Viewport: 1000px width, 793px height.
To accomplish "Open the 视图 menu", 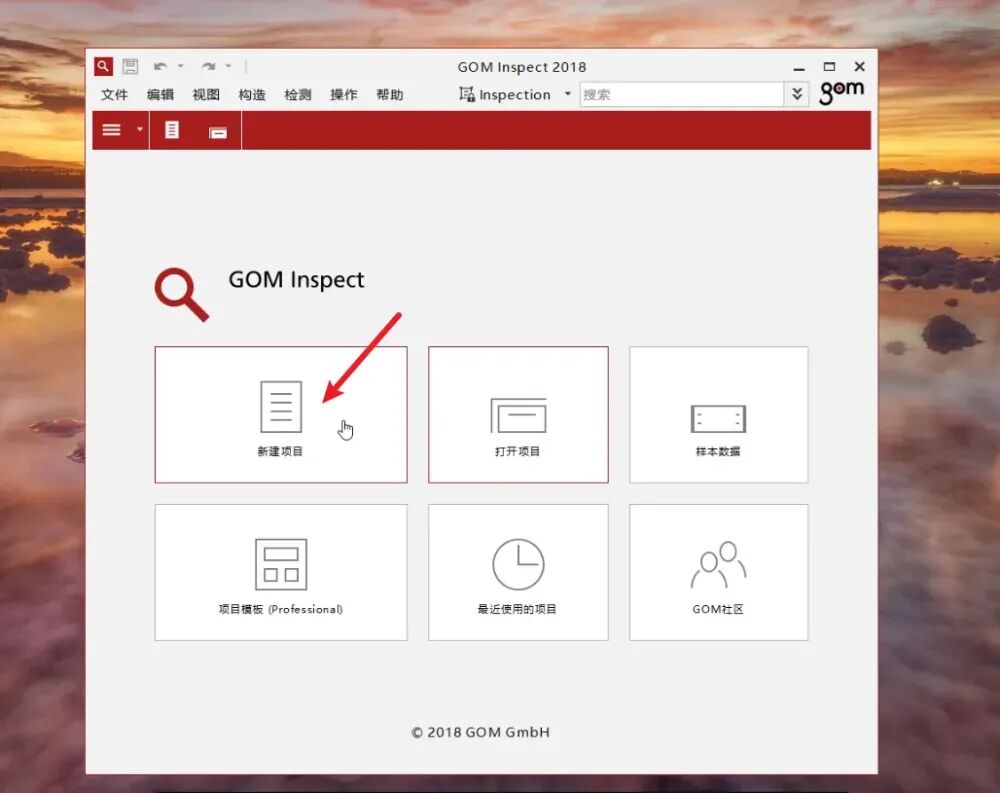I will point(206,95).
